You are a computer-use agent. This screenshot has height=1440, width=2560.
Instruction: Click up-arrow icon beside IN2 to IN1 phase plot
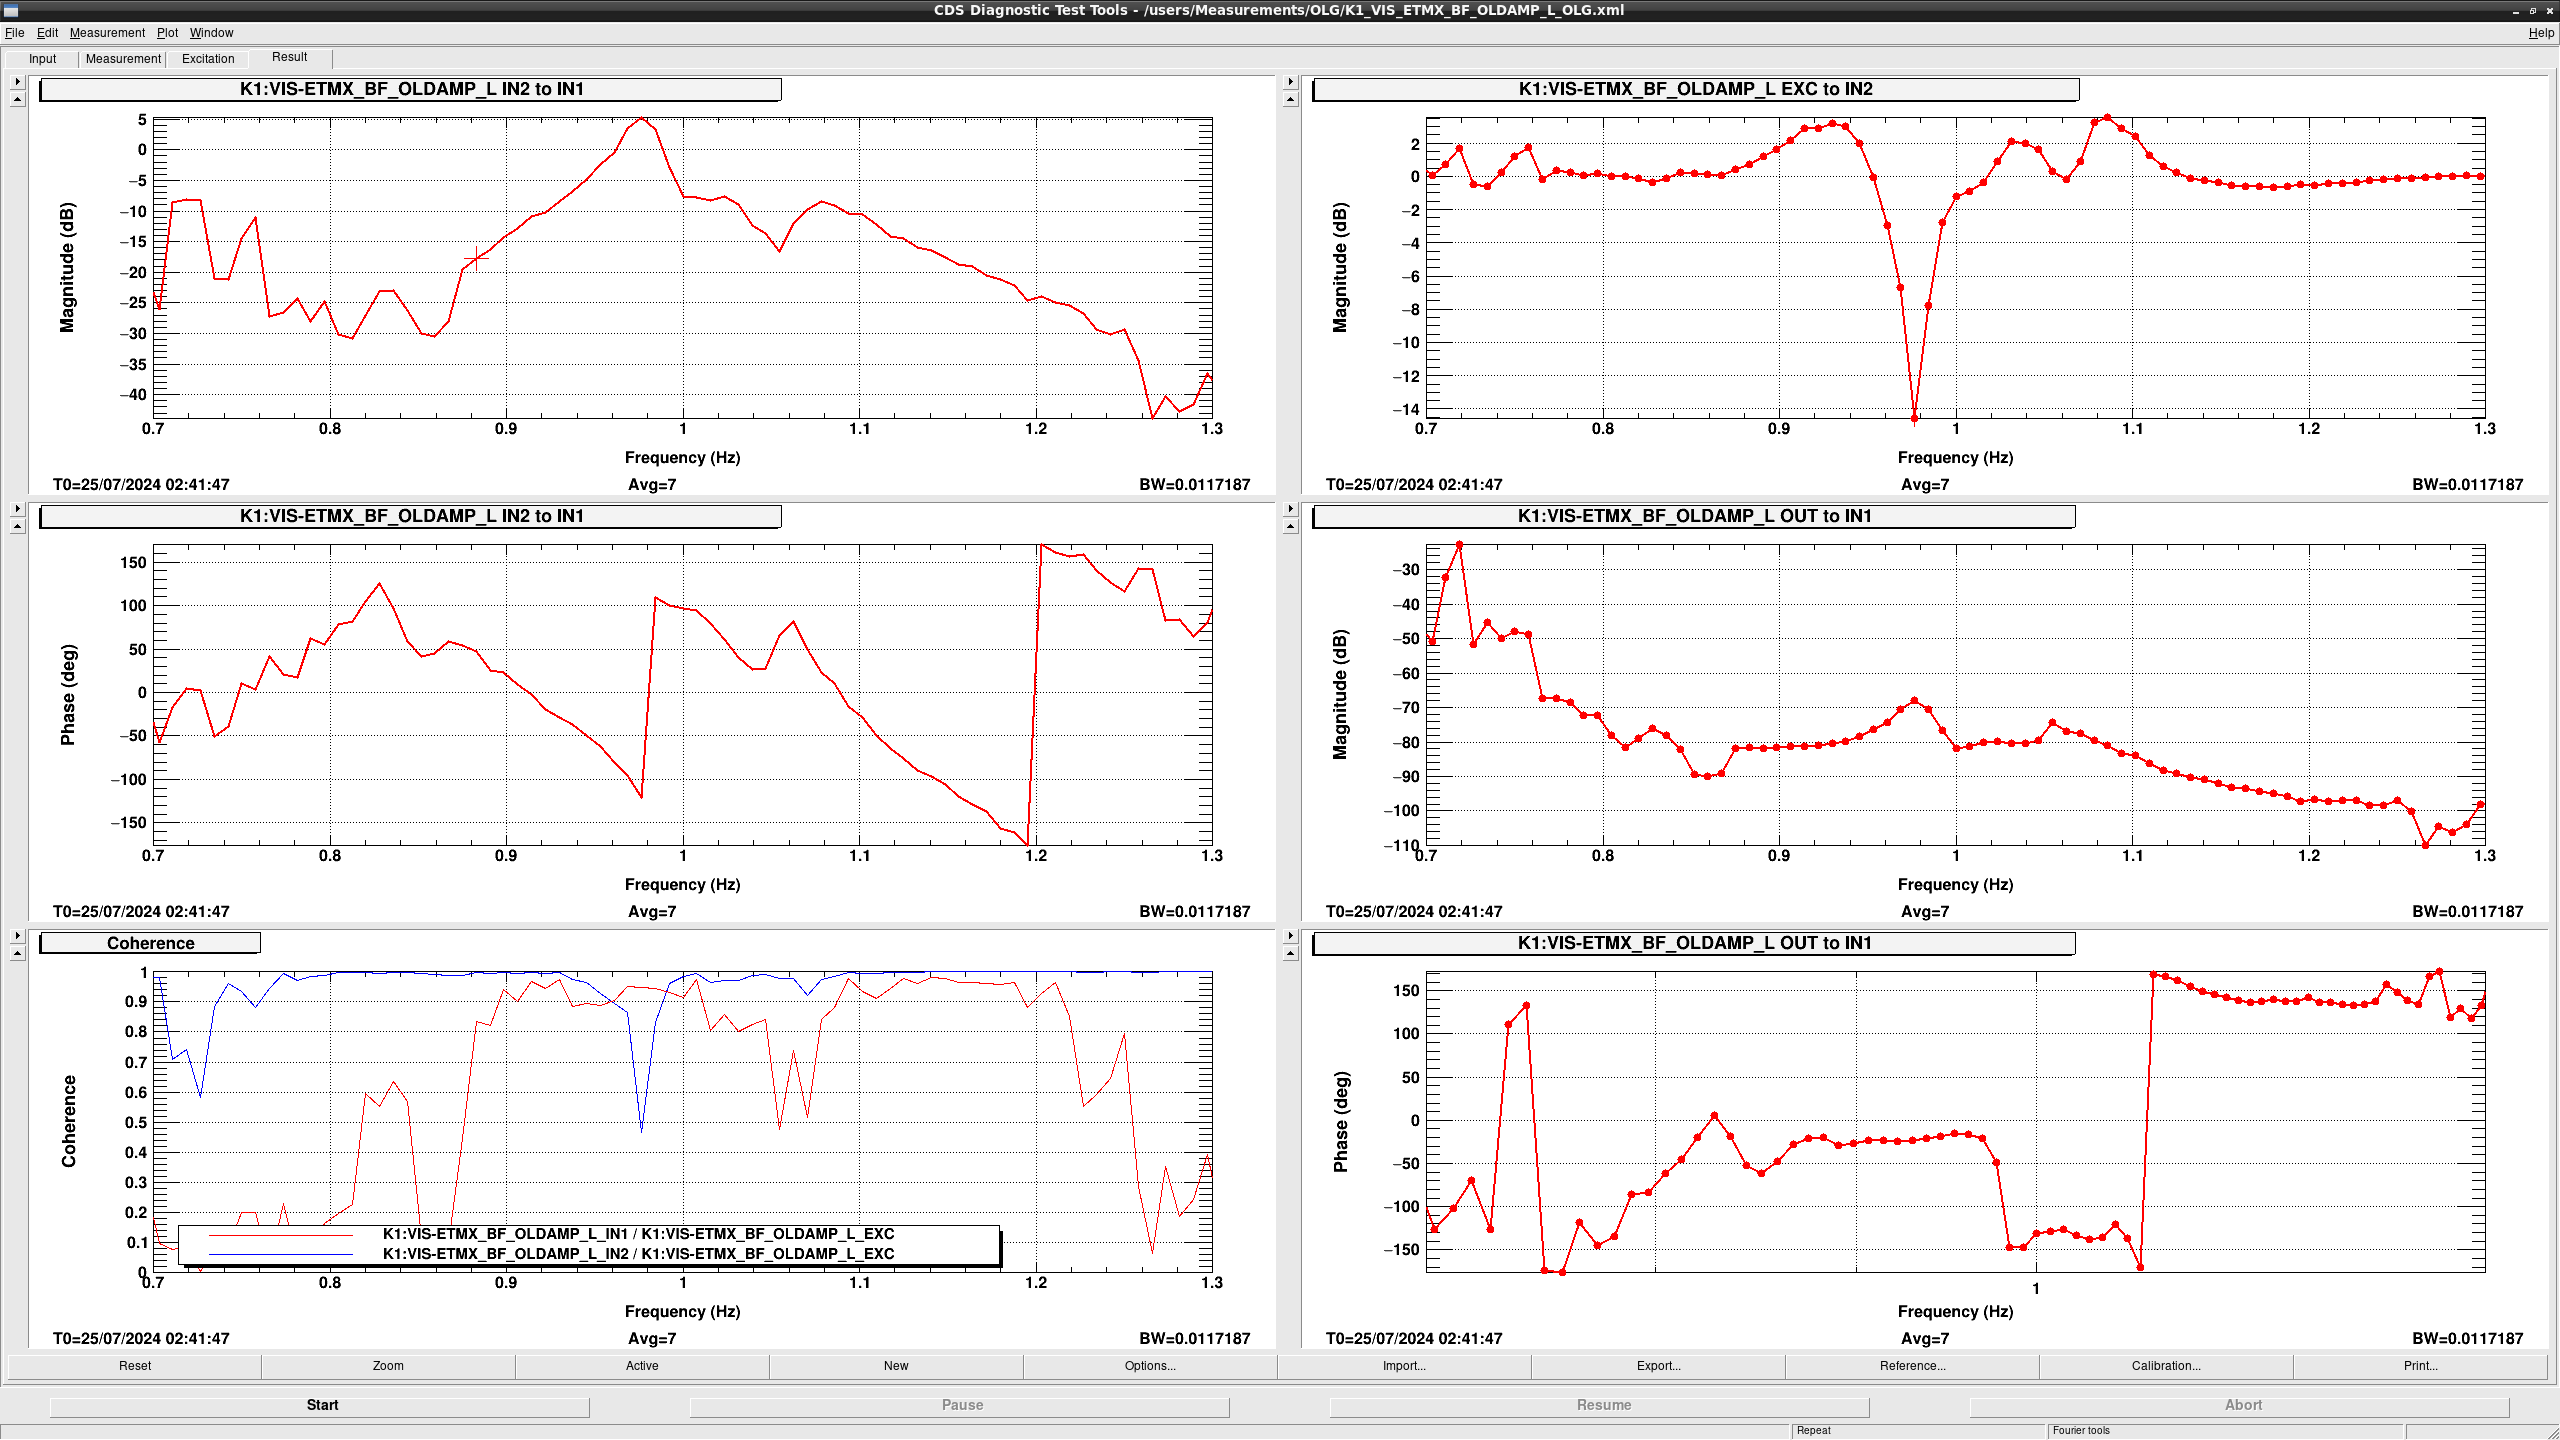(x=17, y=526)
